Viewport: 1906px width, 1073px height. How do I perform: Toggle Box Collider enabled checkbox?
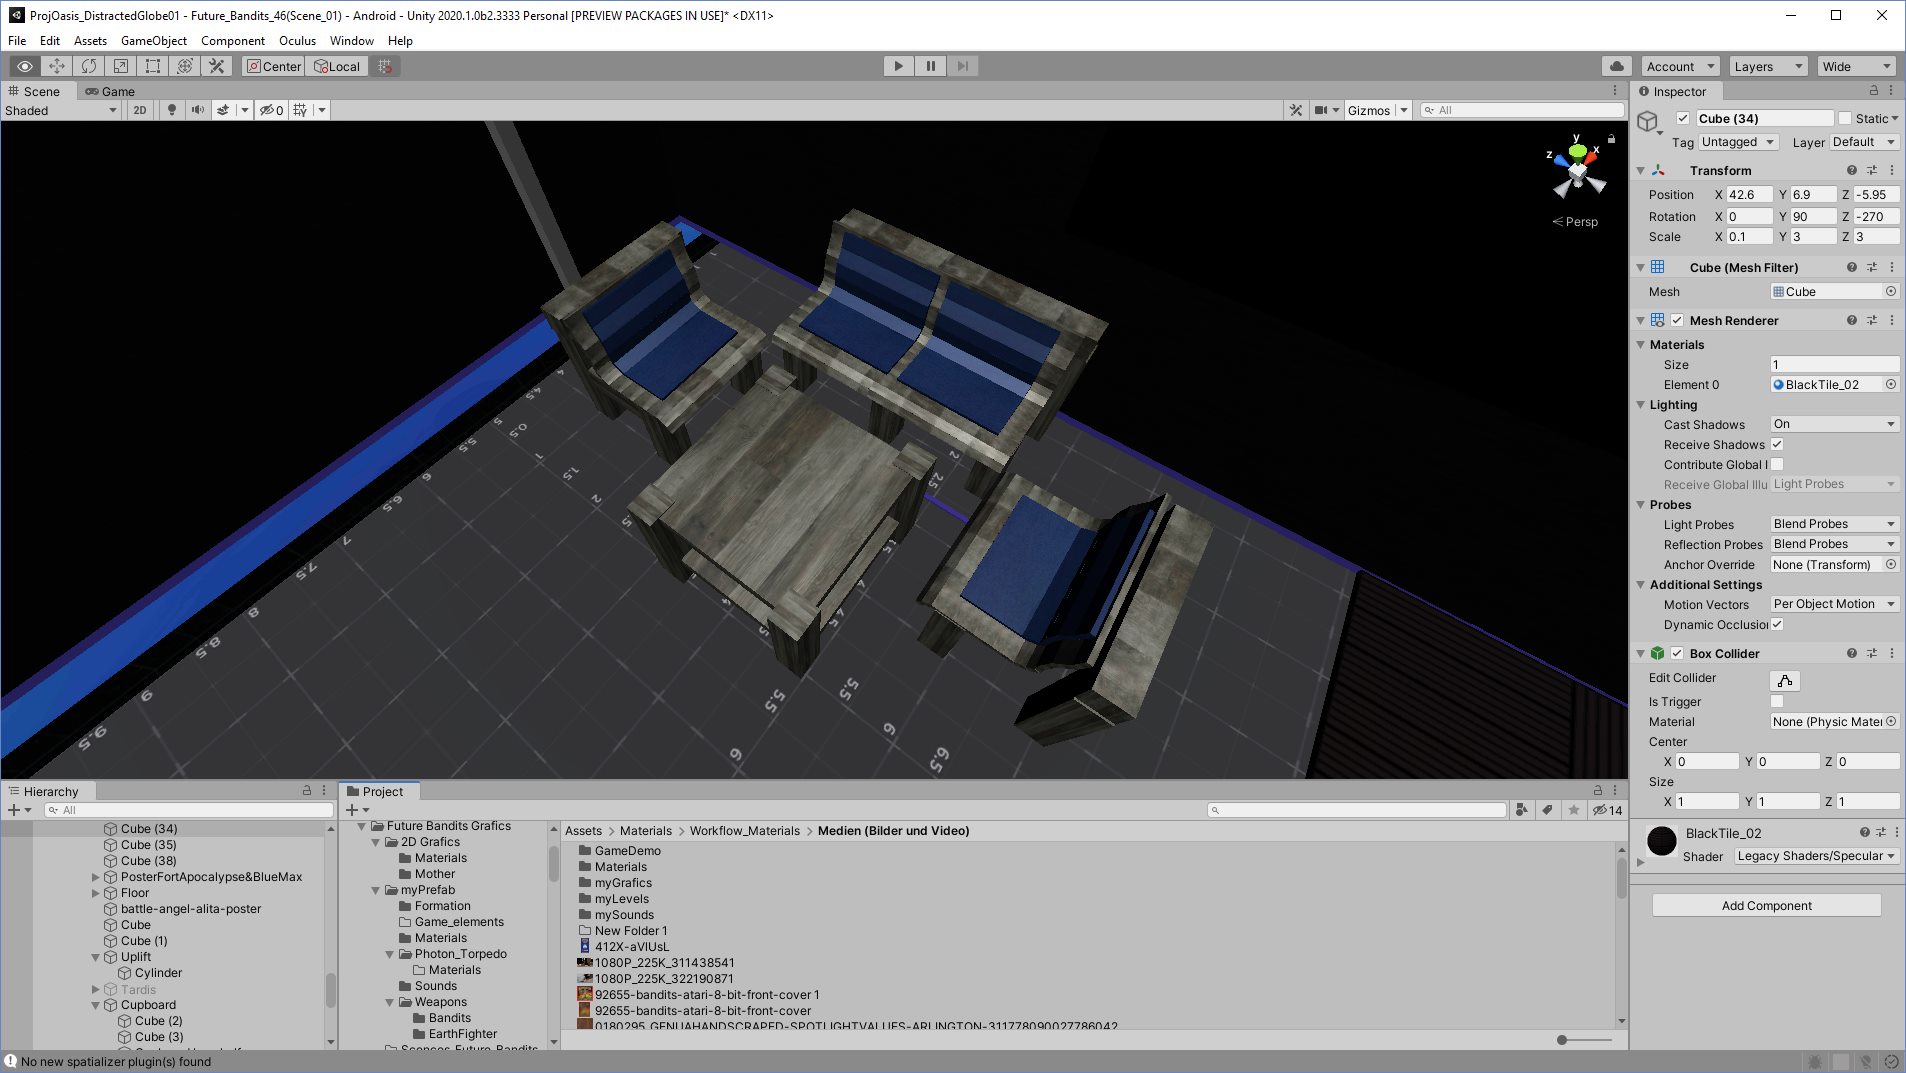coord(1677,653)
